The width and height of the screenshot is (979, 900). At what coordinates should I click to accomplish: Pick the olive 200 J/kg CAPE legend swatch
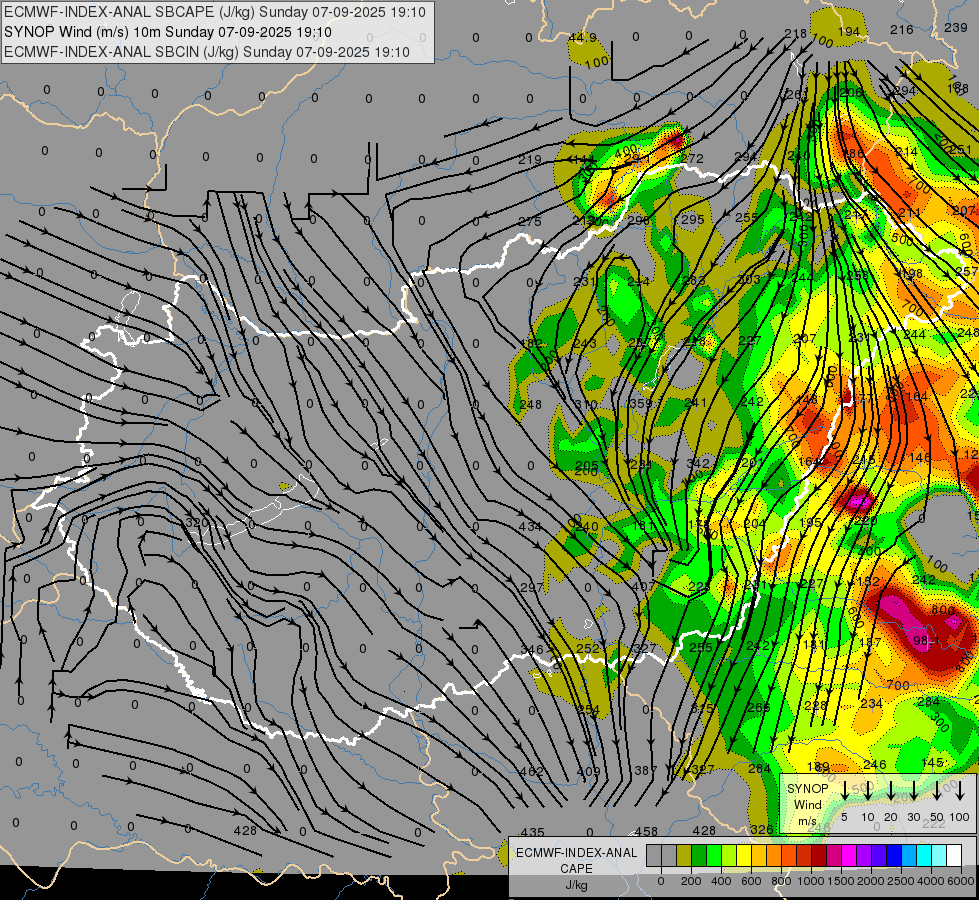click(684, 856)
